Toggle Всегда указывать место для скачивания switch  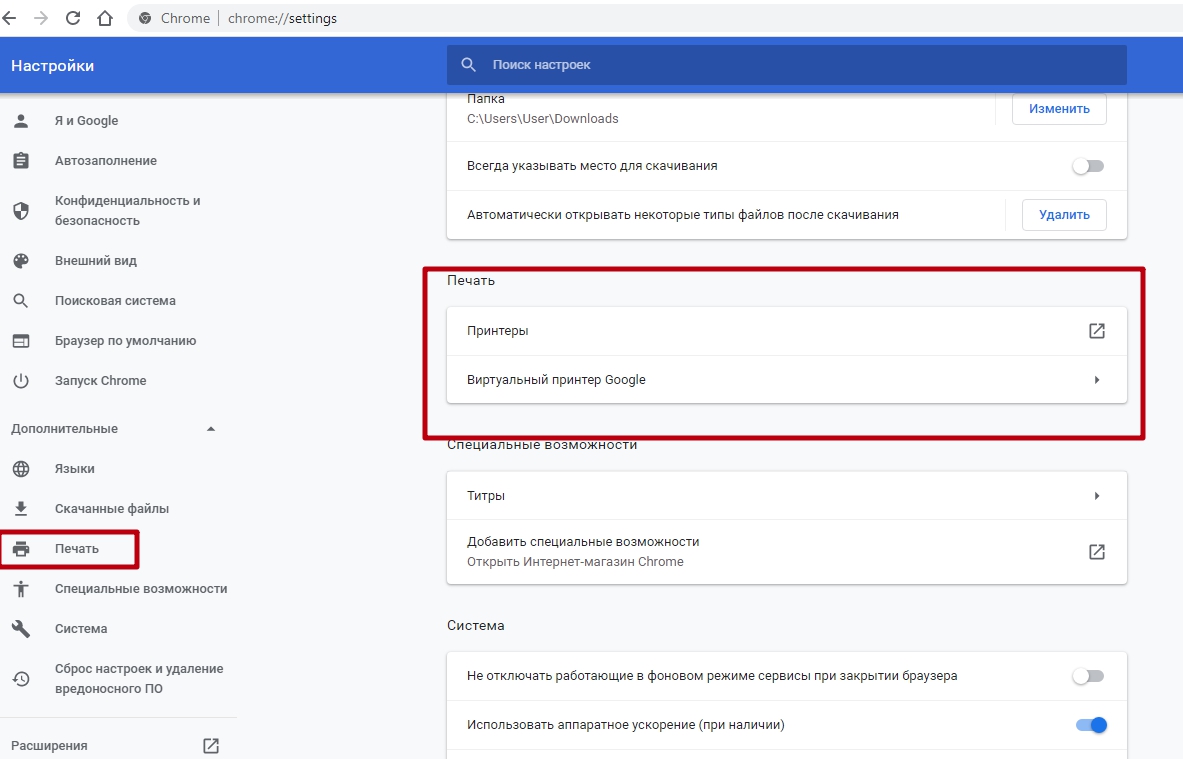click(1088, 166)
